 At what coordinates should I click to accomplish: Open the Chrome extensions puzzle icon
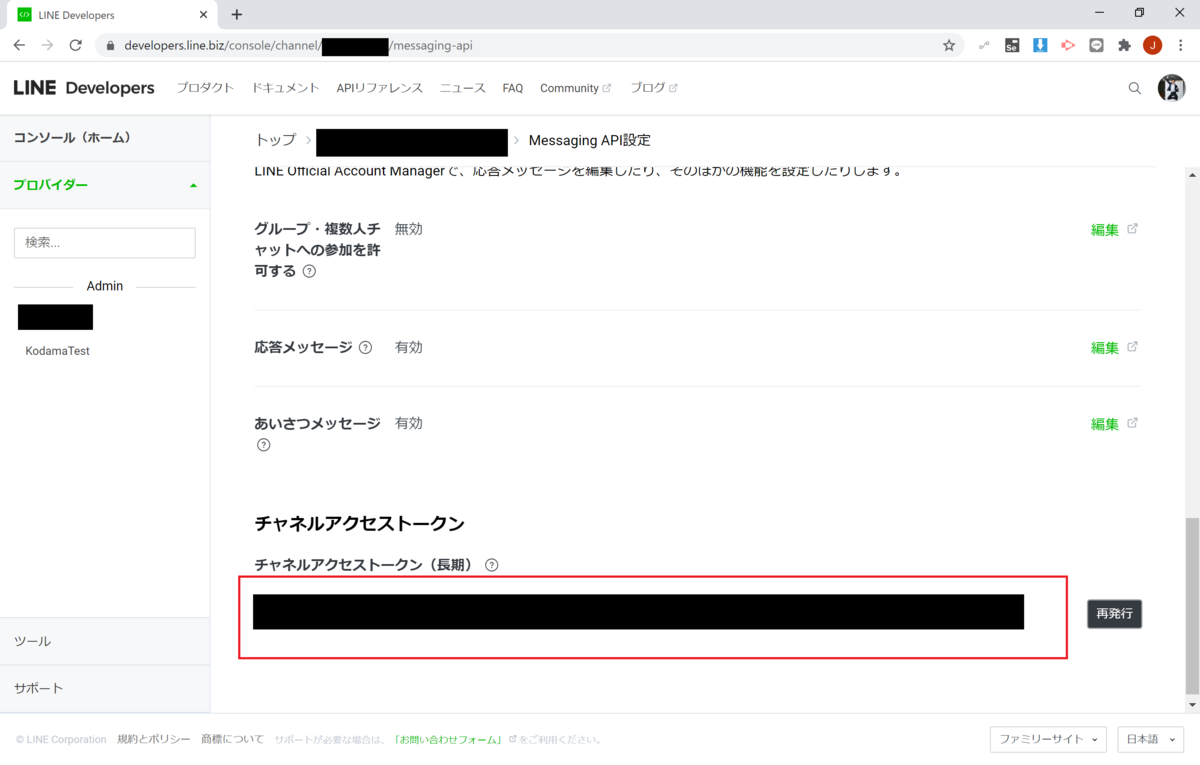click(1124, 45)
